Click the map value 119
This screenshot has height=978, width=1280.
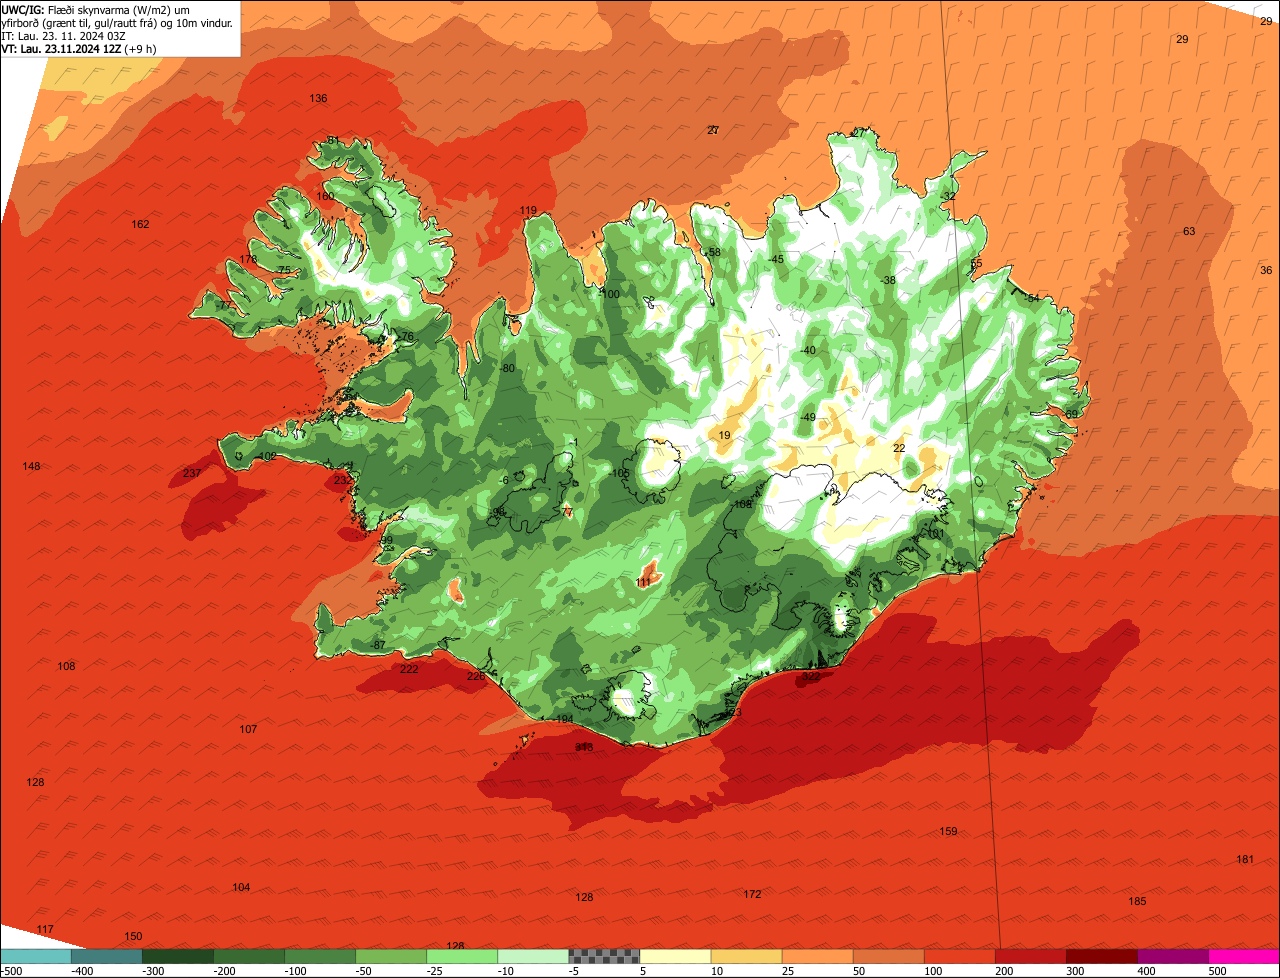528,210
